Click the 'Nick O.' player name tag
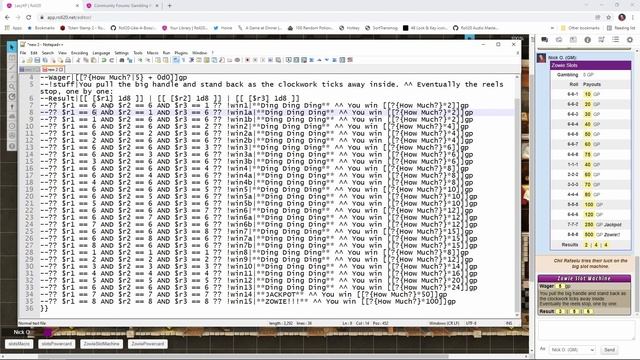 (x=22, y=332)
